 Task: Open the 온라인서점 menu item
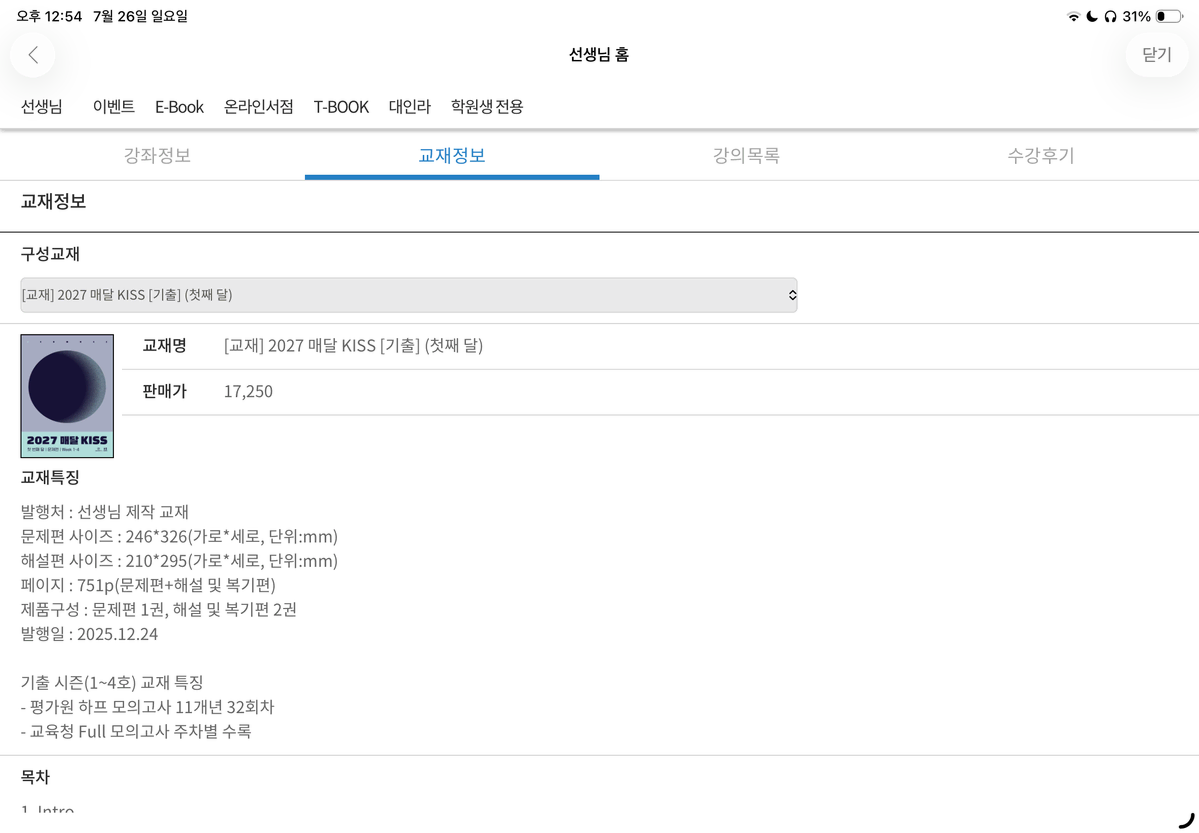258,106
